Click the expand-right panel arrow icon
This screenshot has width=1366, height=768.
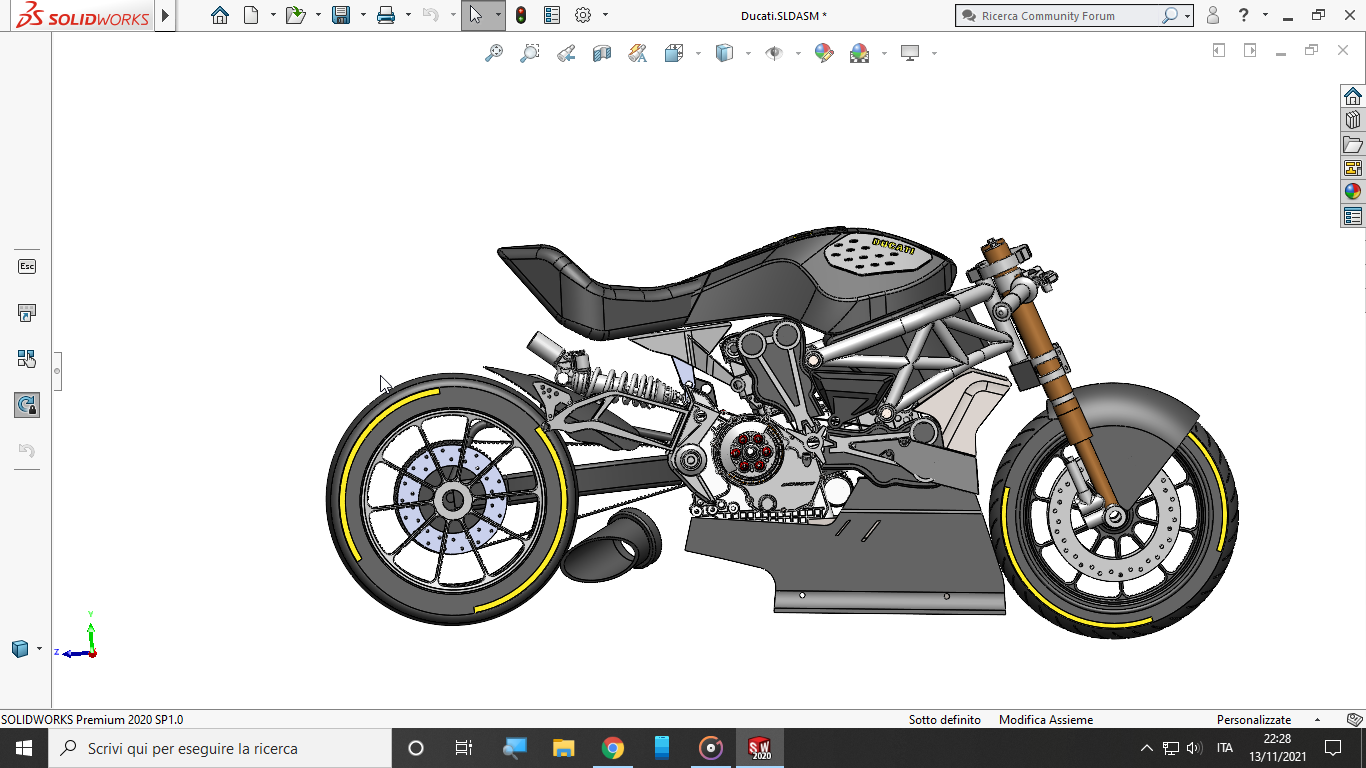tap(1250, 50)
